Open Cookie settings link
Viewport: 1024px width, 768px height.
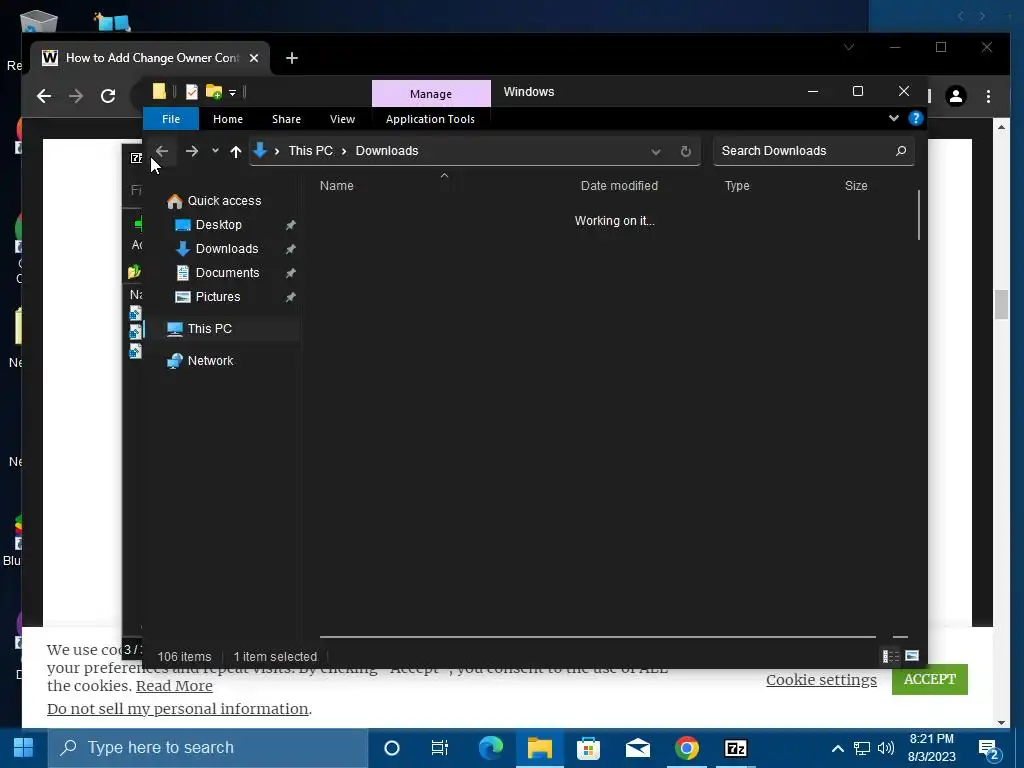[x=821, y=680]
